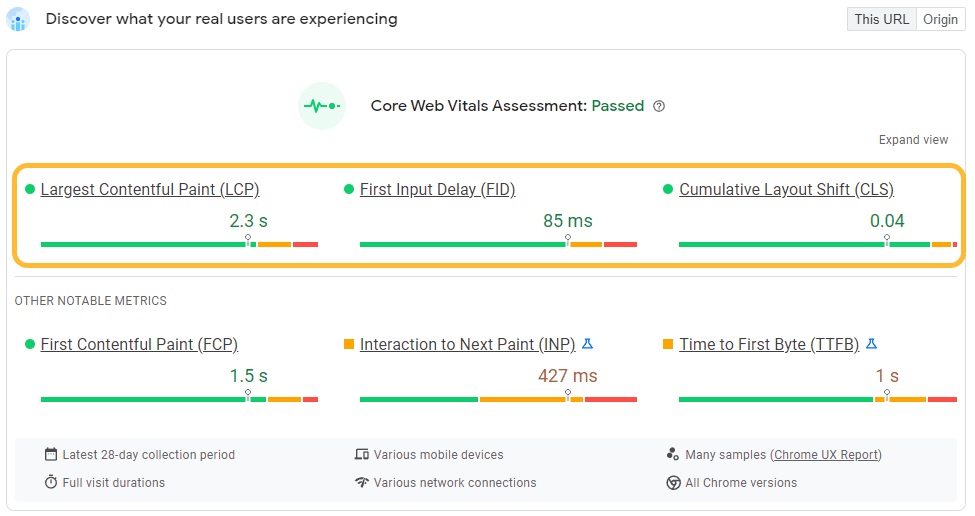Click the 427 ms INP value
Screen dimensions: 975x516
click(x=567, y=376)
